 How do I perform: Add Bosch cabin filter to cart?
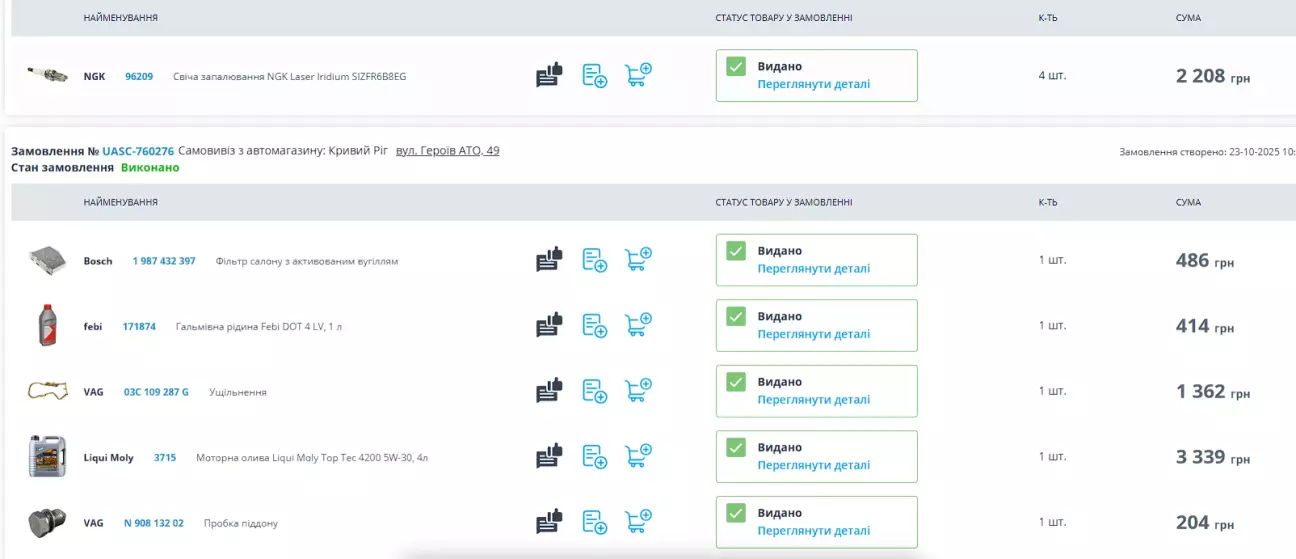click(x=638, y=260)
